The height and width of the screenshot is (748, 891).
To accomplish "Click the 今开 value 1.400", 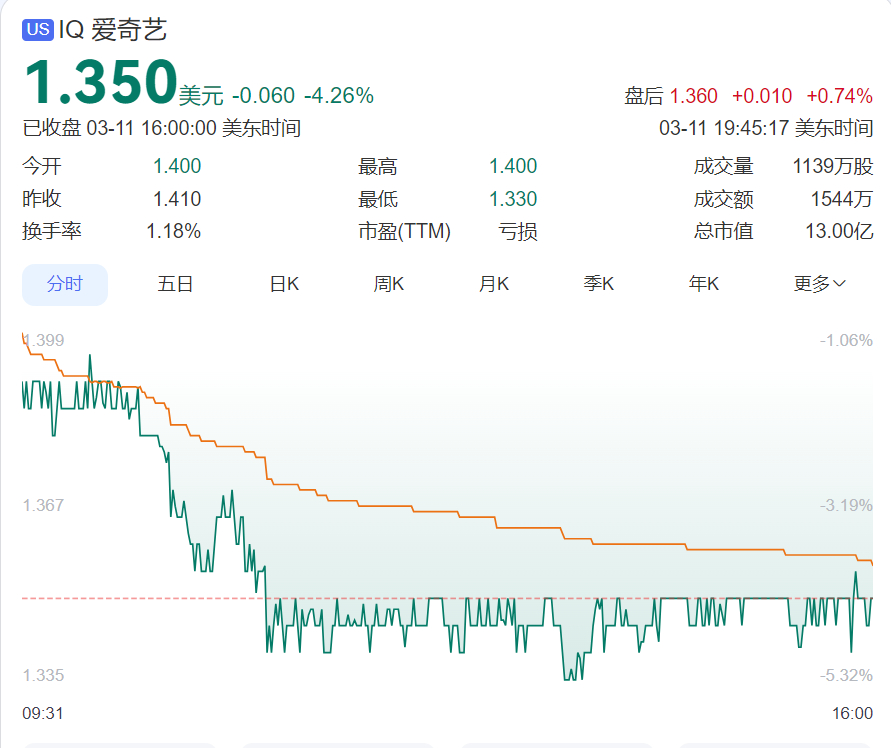I will pyautogui.click(x=177, y=166).
